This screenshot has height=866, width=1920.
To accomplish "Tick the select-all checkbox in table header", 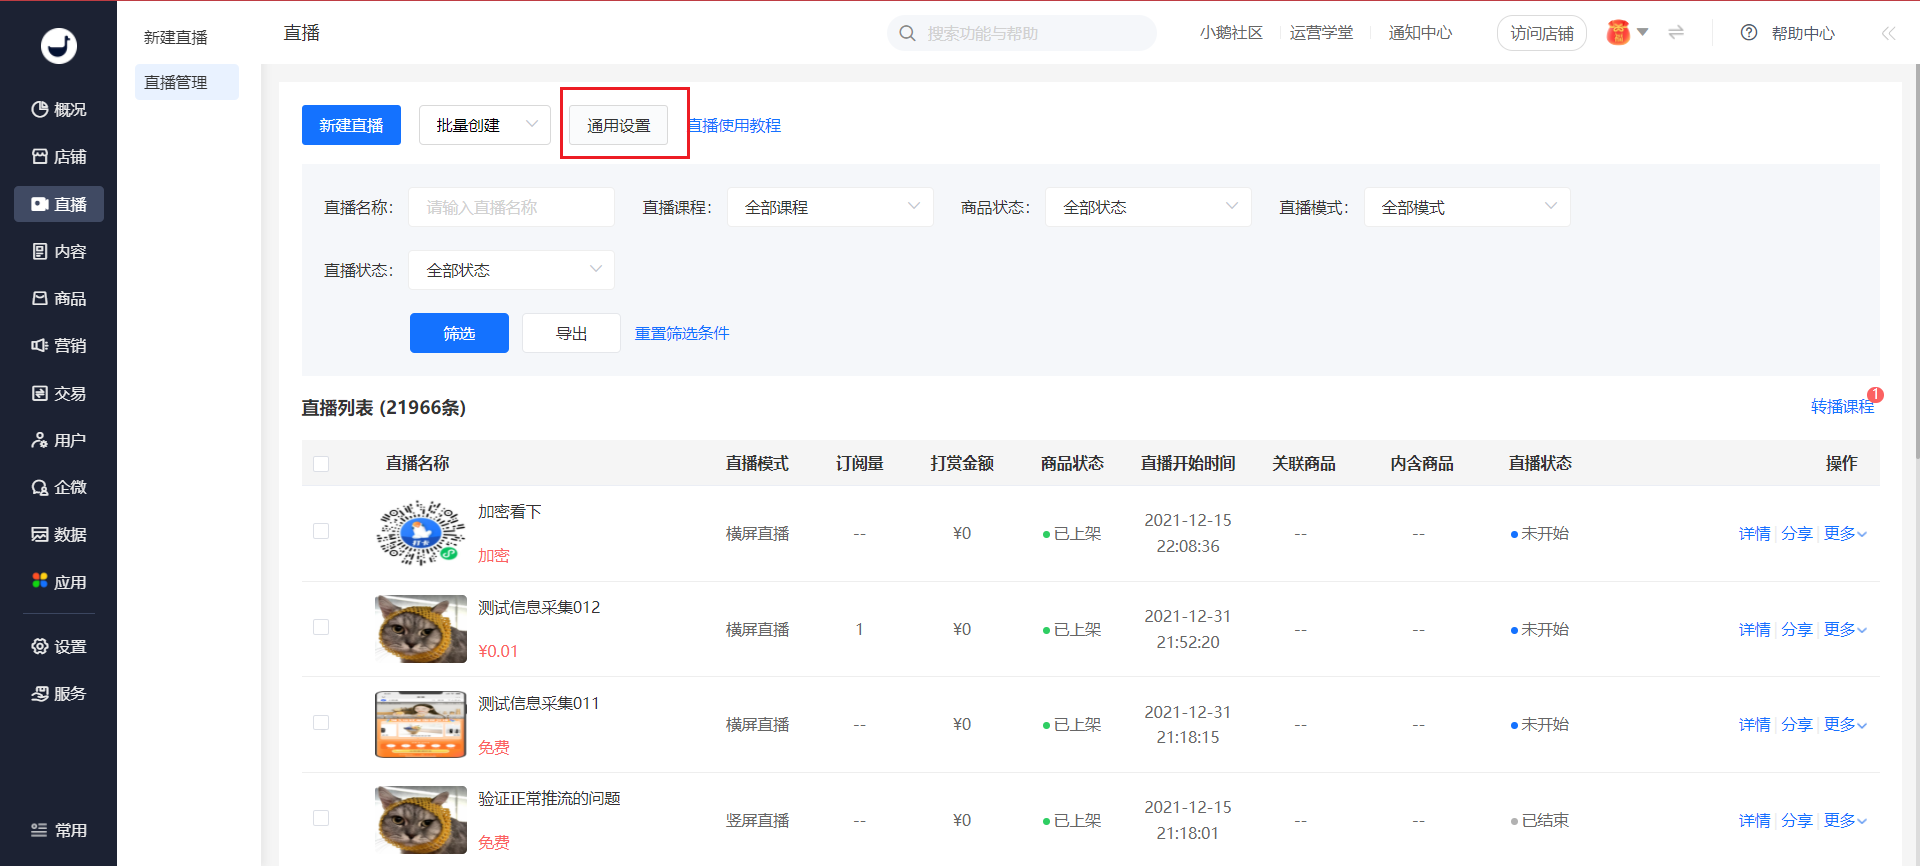I will point(321,464).
